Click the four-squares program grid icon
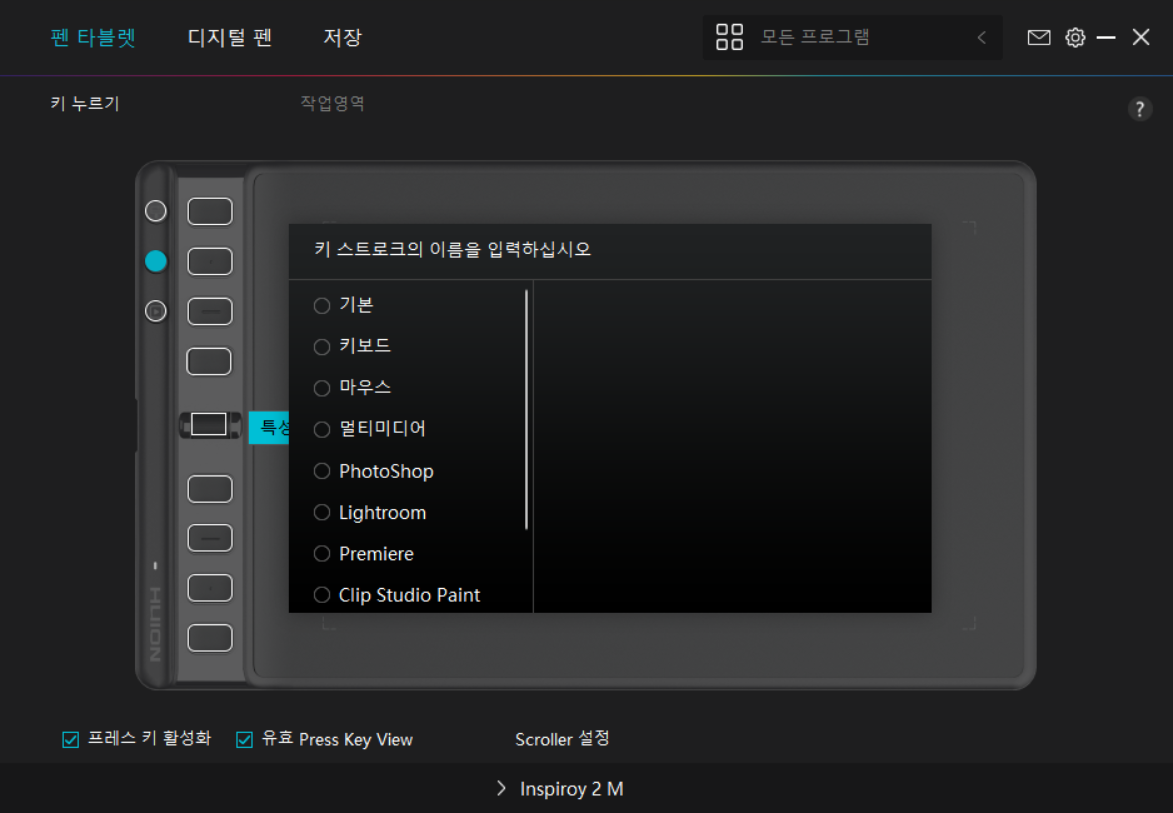The image size is (1173, 813). [x=729, y=37]
